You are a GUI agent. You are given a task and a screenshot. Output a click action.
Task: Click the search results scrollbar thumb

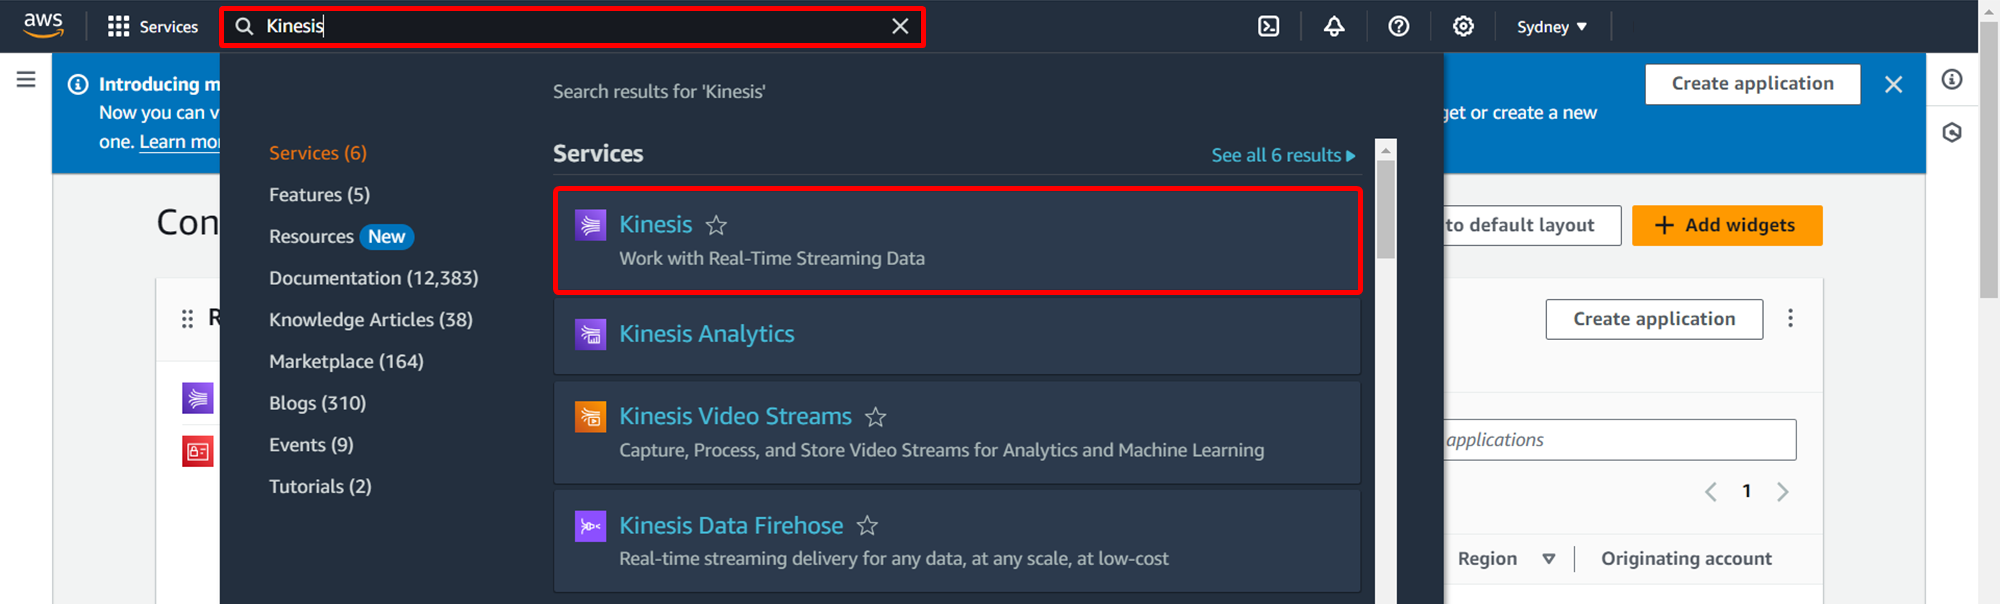point(1385,210)
